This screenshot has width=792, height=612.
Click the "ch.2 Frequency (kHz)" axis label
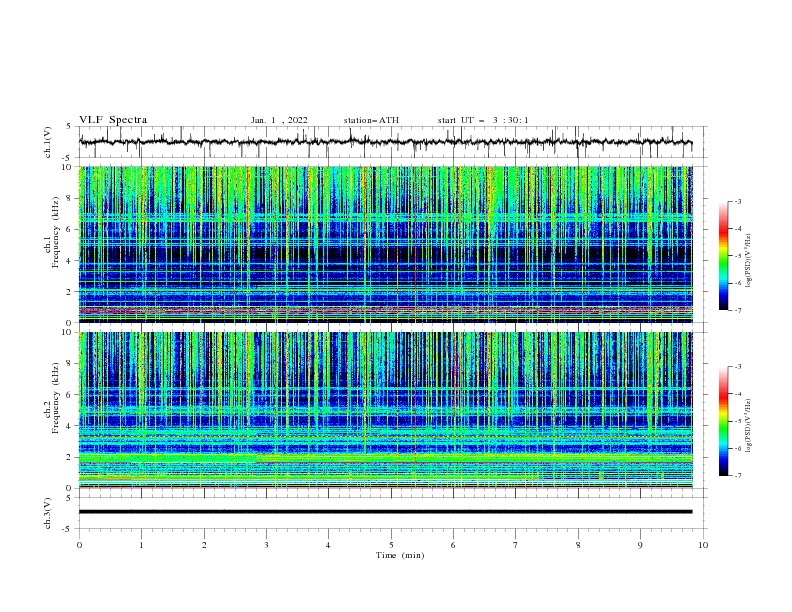pyautogui.click(x=53, y=398)
